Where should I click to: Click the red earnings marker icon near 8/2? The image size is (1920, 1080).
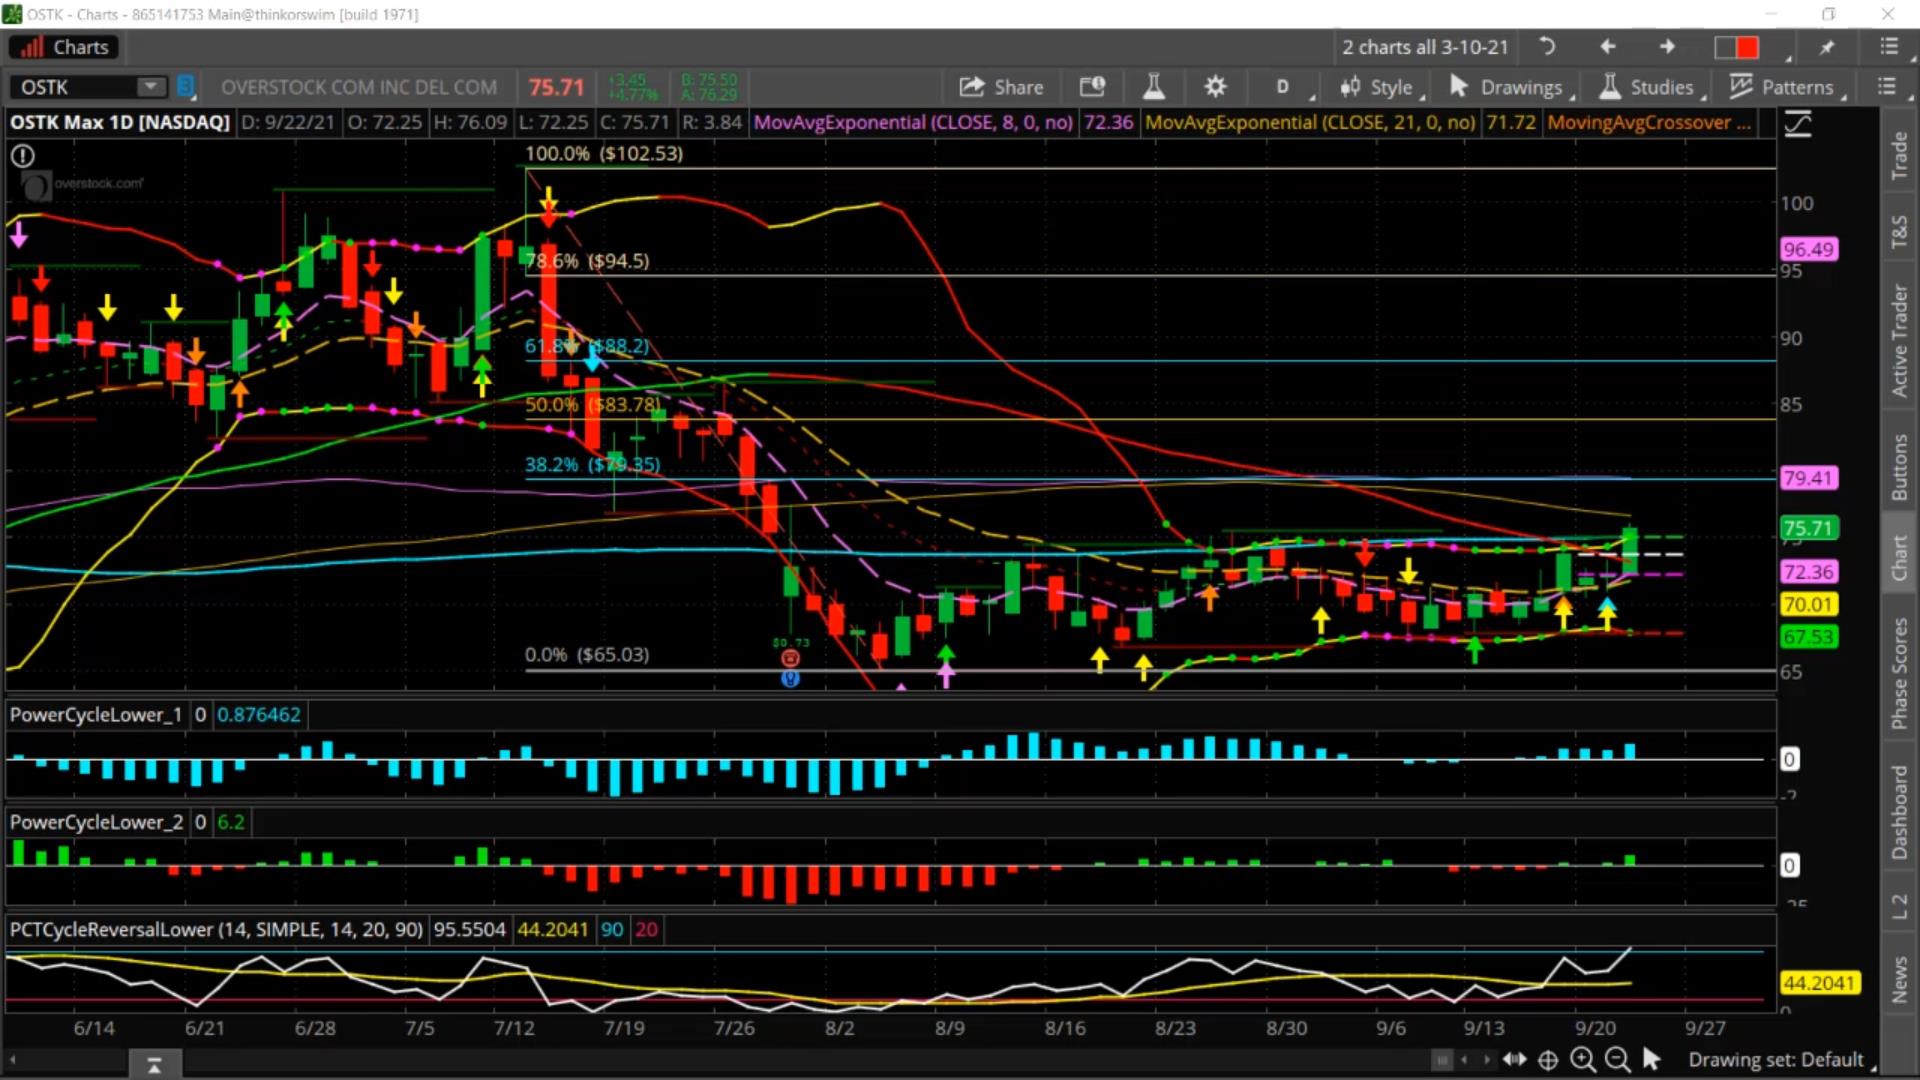click(790, 658)
